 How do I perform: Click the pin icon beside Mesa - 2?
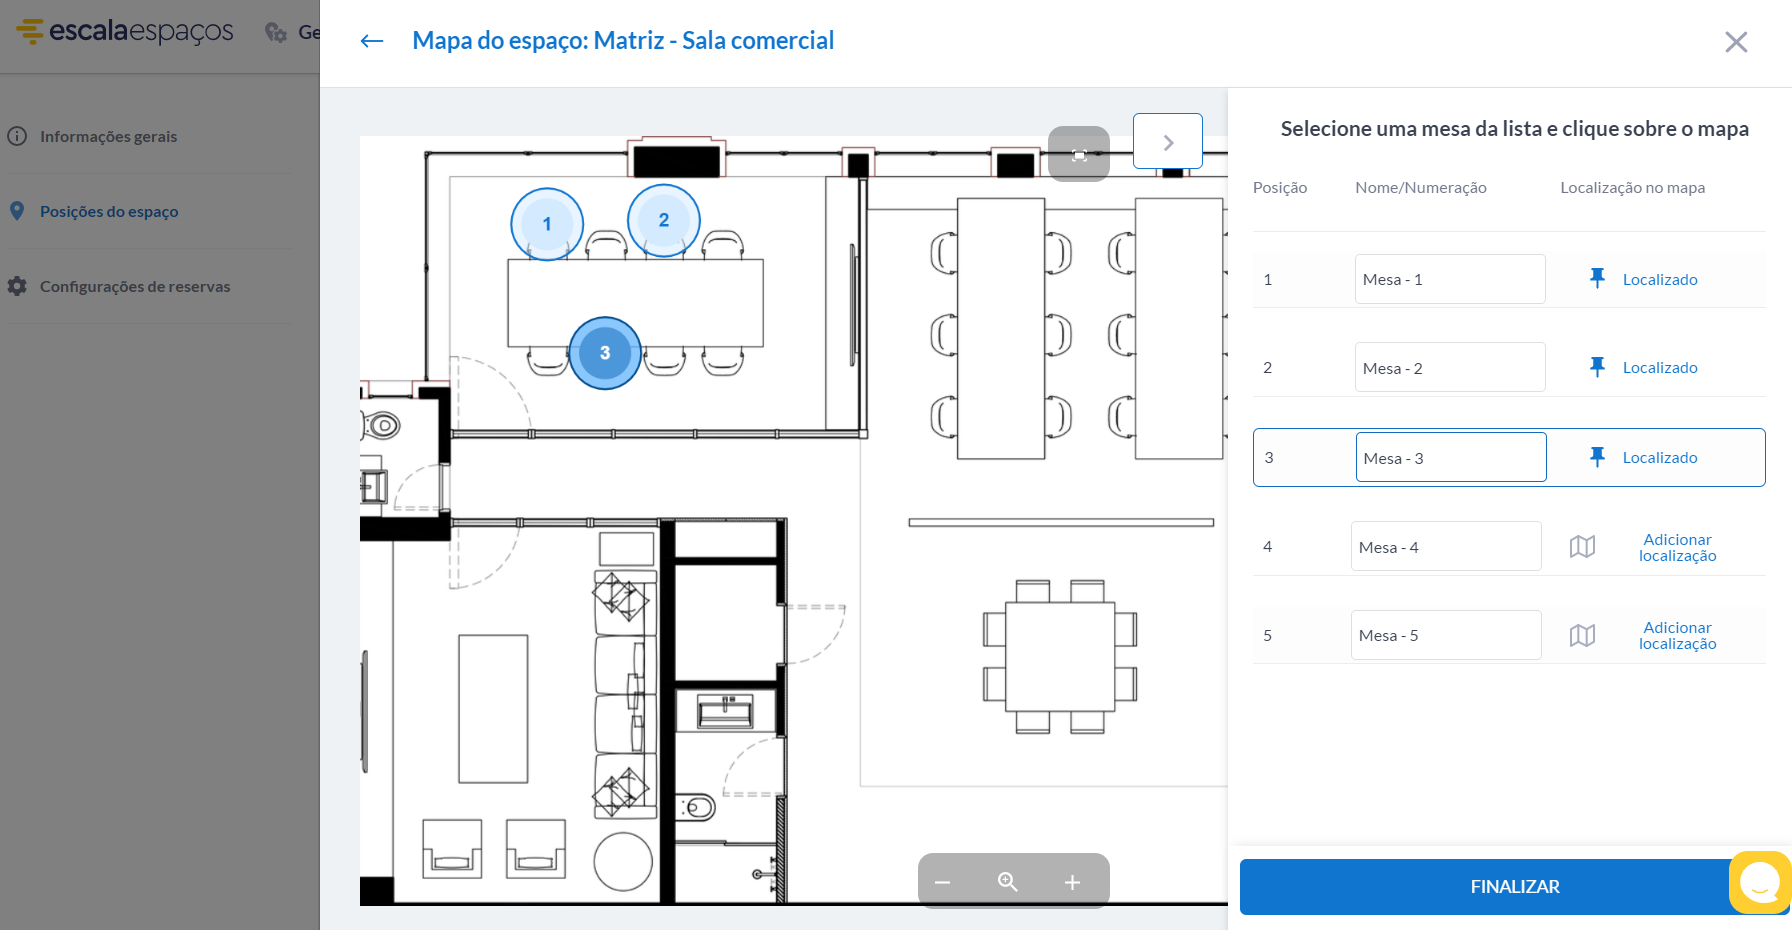click(x=1597, y=367)
